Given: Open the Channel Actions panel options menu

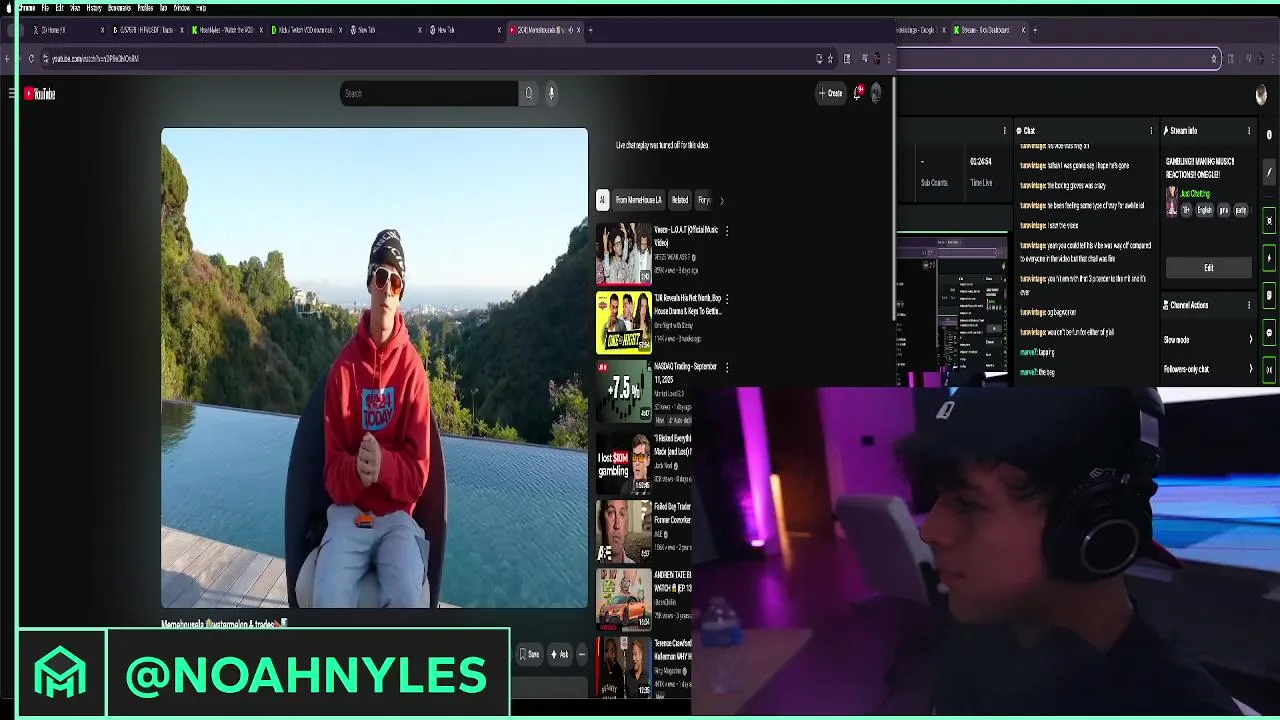Looking at the screenshot, I should (x=1248, y=305).
